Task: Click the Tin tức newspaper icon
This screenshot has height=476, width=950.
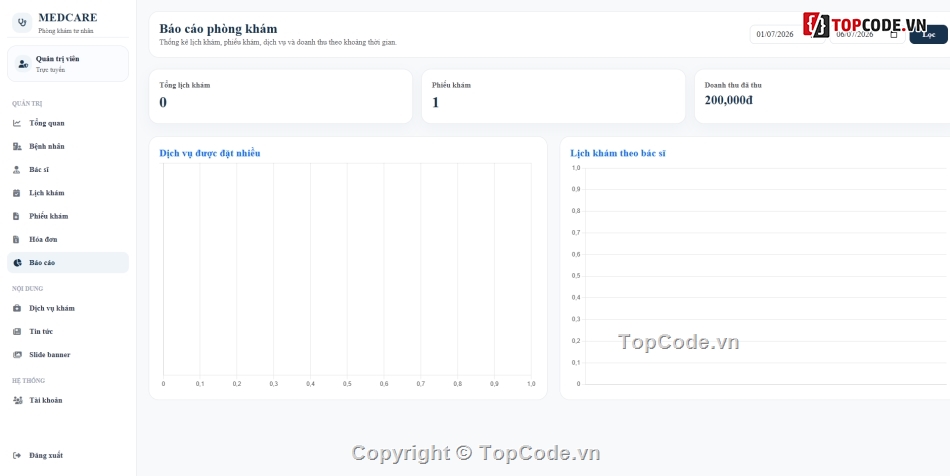Action: [x=17, y=332]
